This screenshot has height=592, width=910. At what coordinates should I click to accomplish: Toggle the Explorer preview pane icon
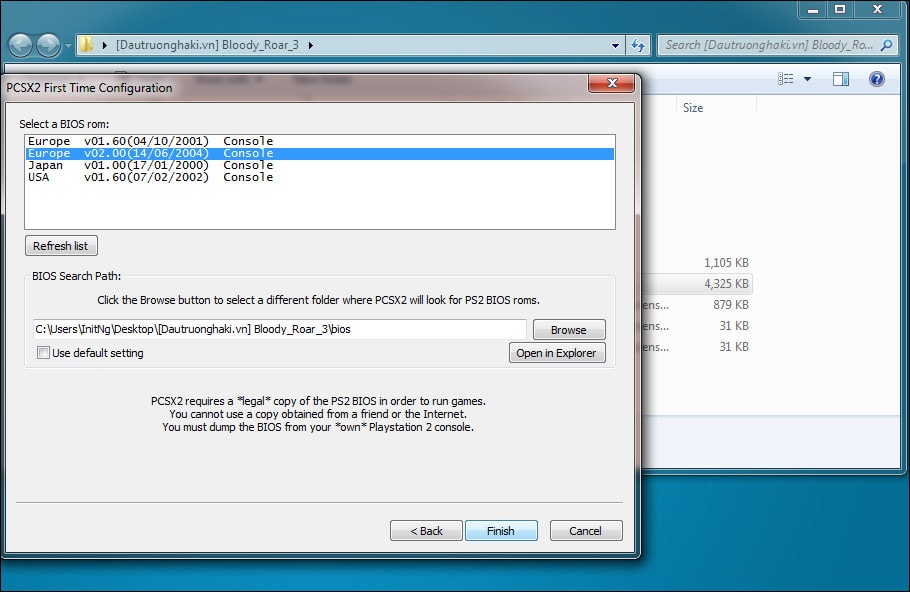click(840, 79)
